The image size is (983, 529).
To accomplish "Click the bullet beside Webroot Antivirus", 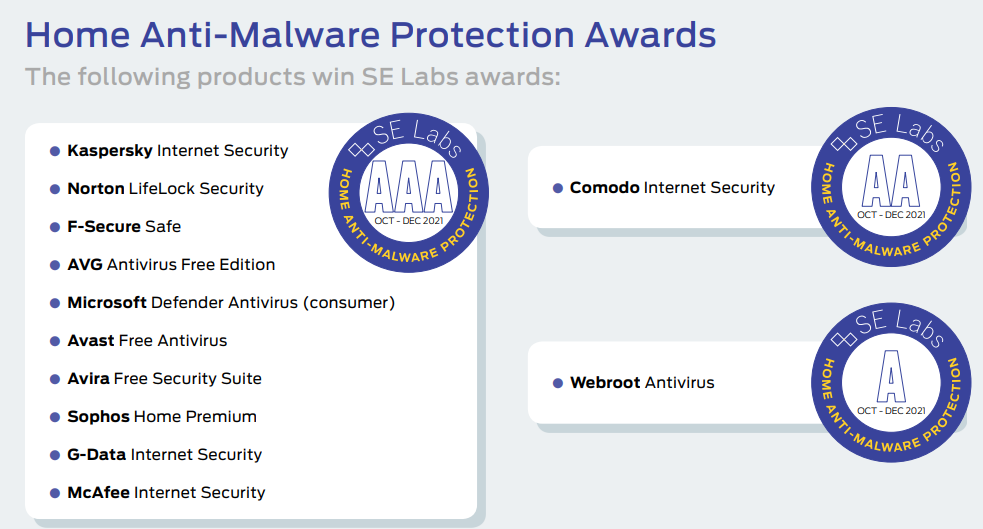I will tap(557, 383).
